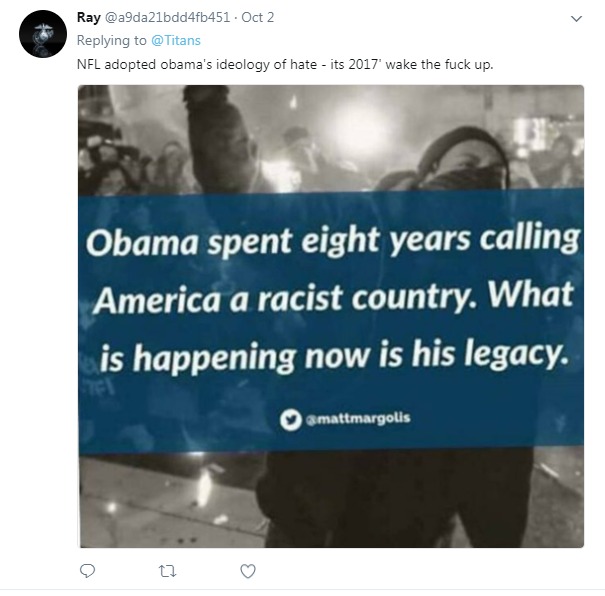Click the grayscale area below the blue banner
Screen dimensions: 605x596
330,500
